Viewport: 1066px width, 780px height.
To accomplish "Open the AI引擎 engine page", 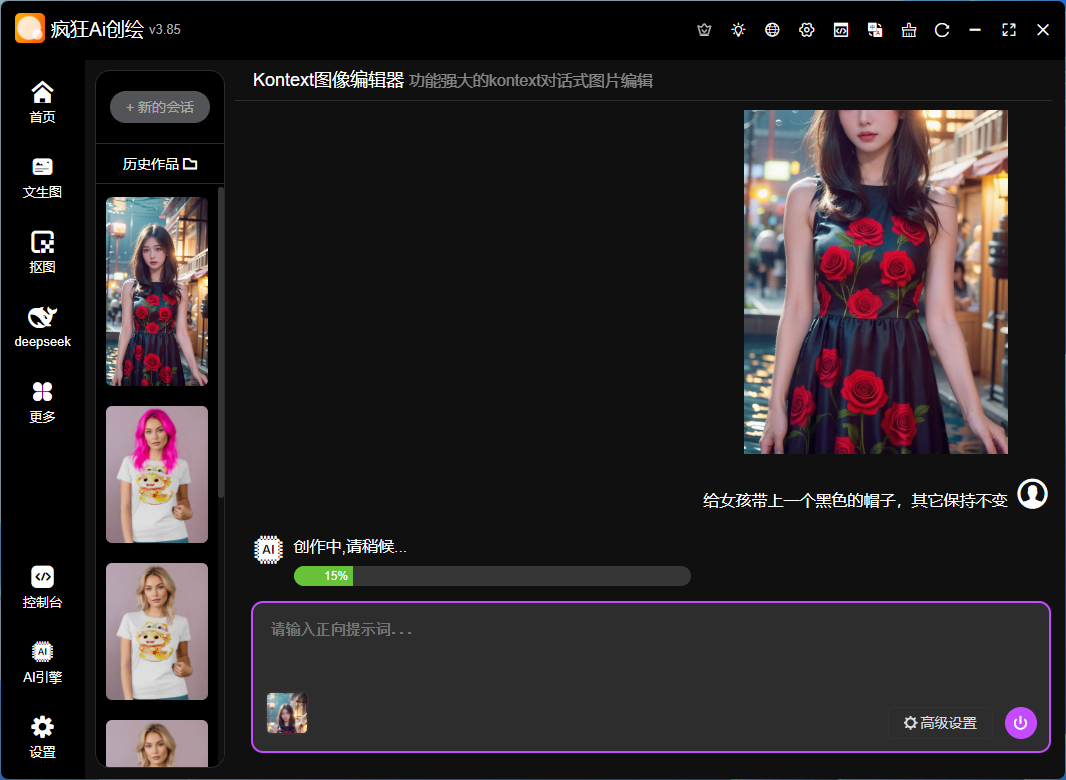I will [x=42, y=662].
